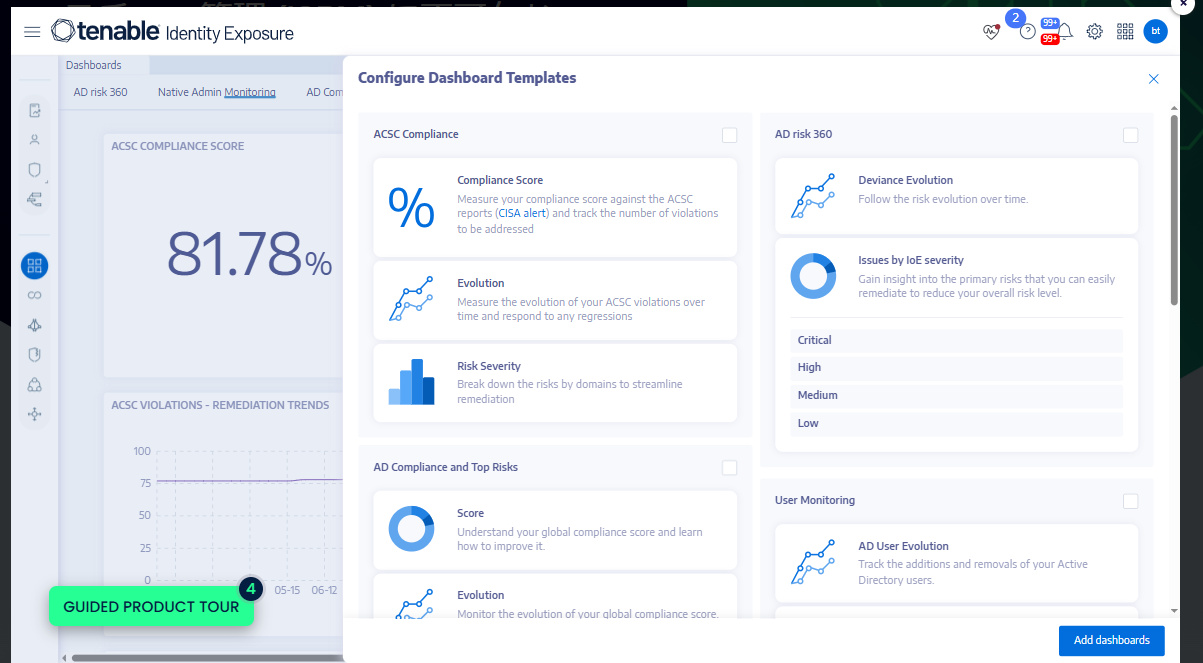Image resolution: width=1203 pixels, height=663 pixels.
Task: Click the Deviance Evolution chart icon
Action: 813,196
